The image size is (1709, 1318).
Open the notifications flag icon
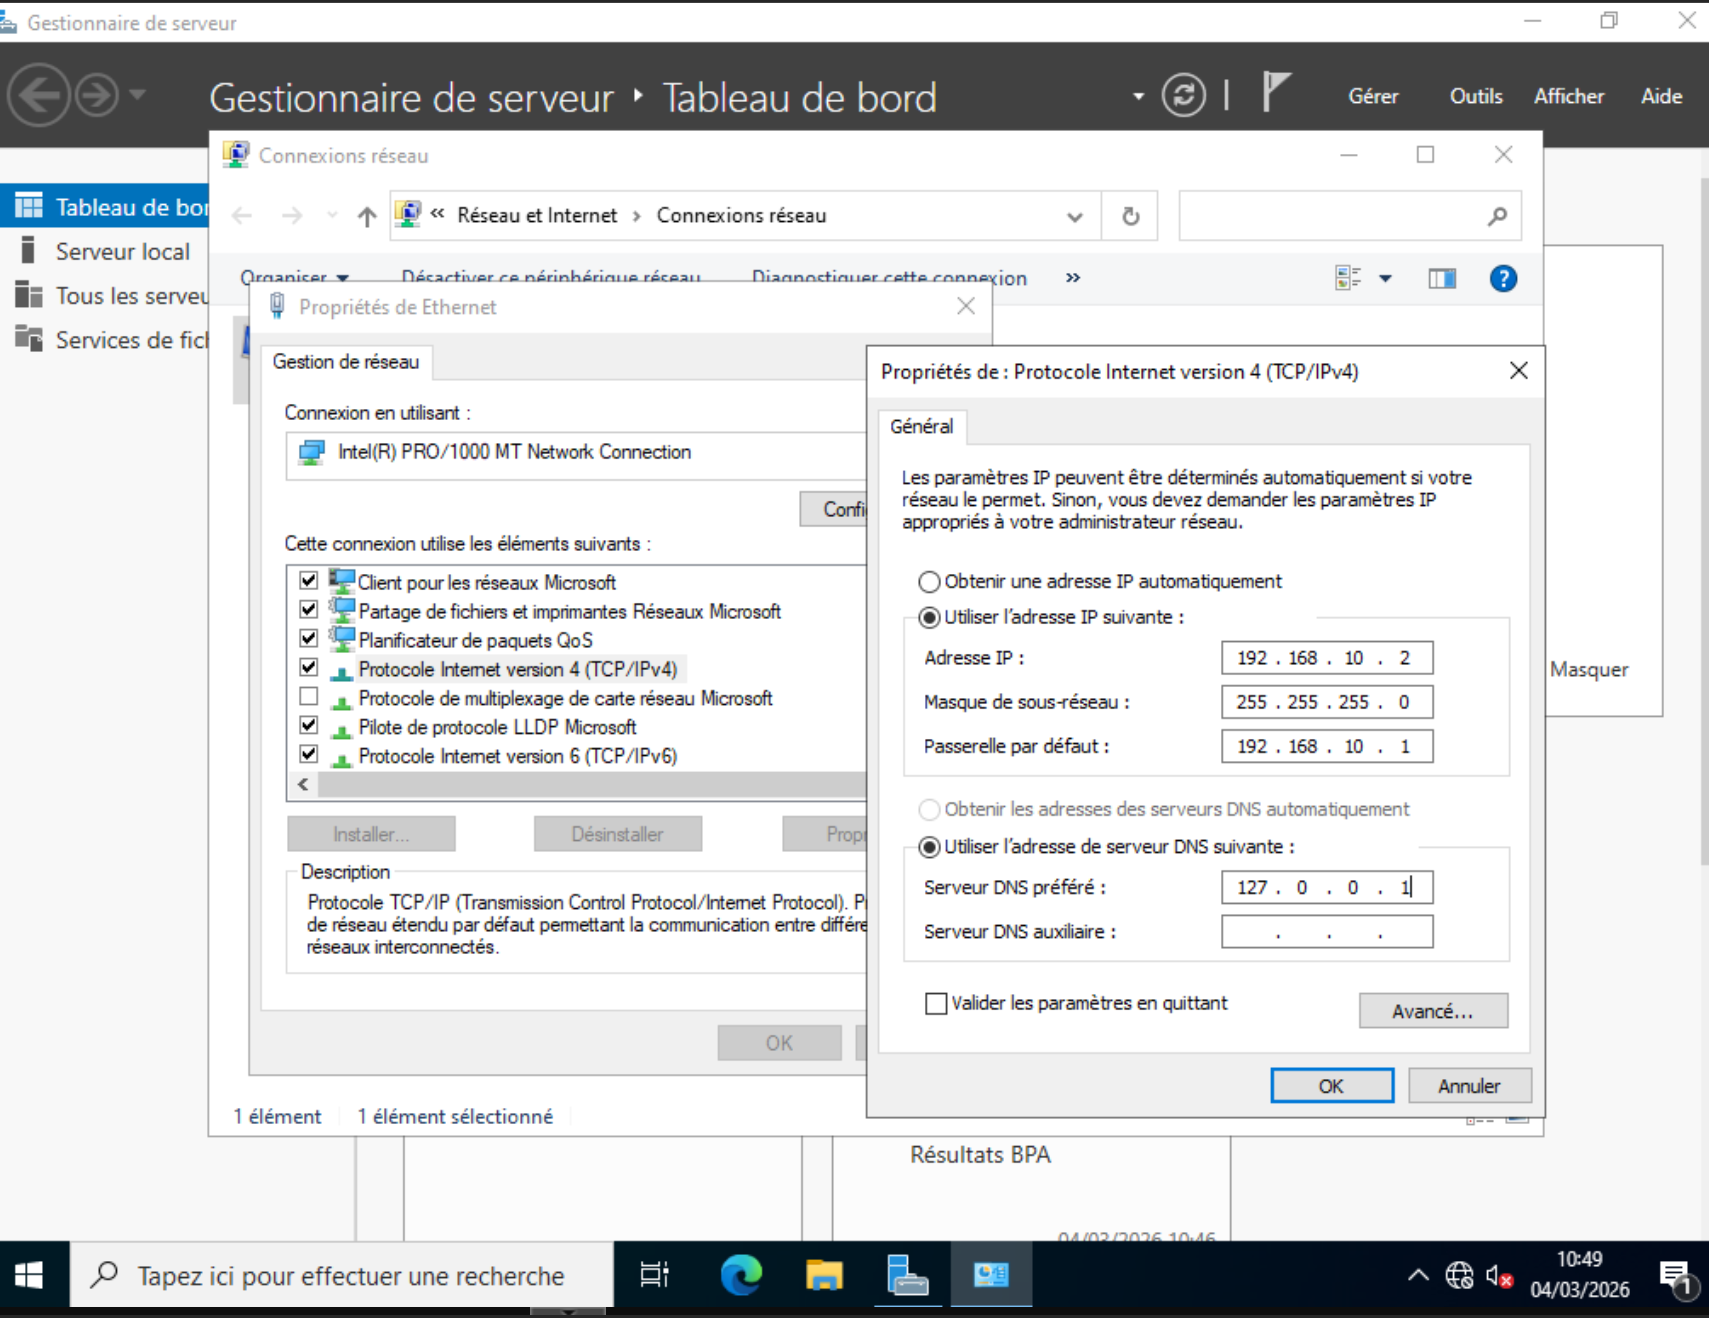tap(1275, 93)
